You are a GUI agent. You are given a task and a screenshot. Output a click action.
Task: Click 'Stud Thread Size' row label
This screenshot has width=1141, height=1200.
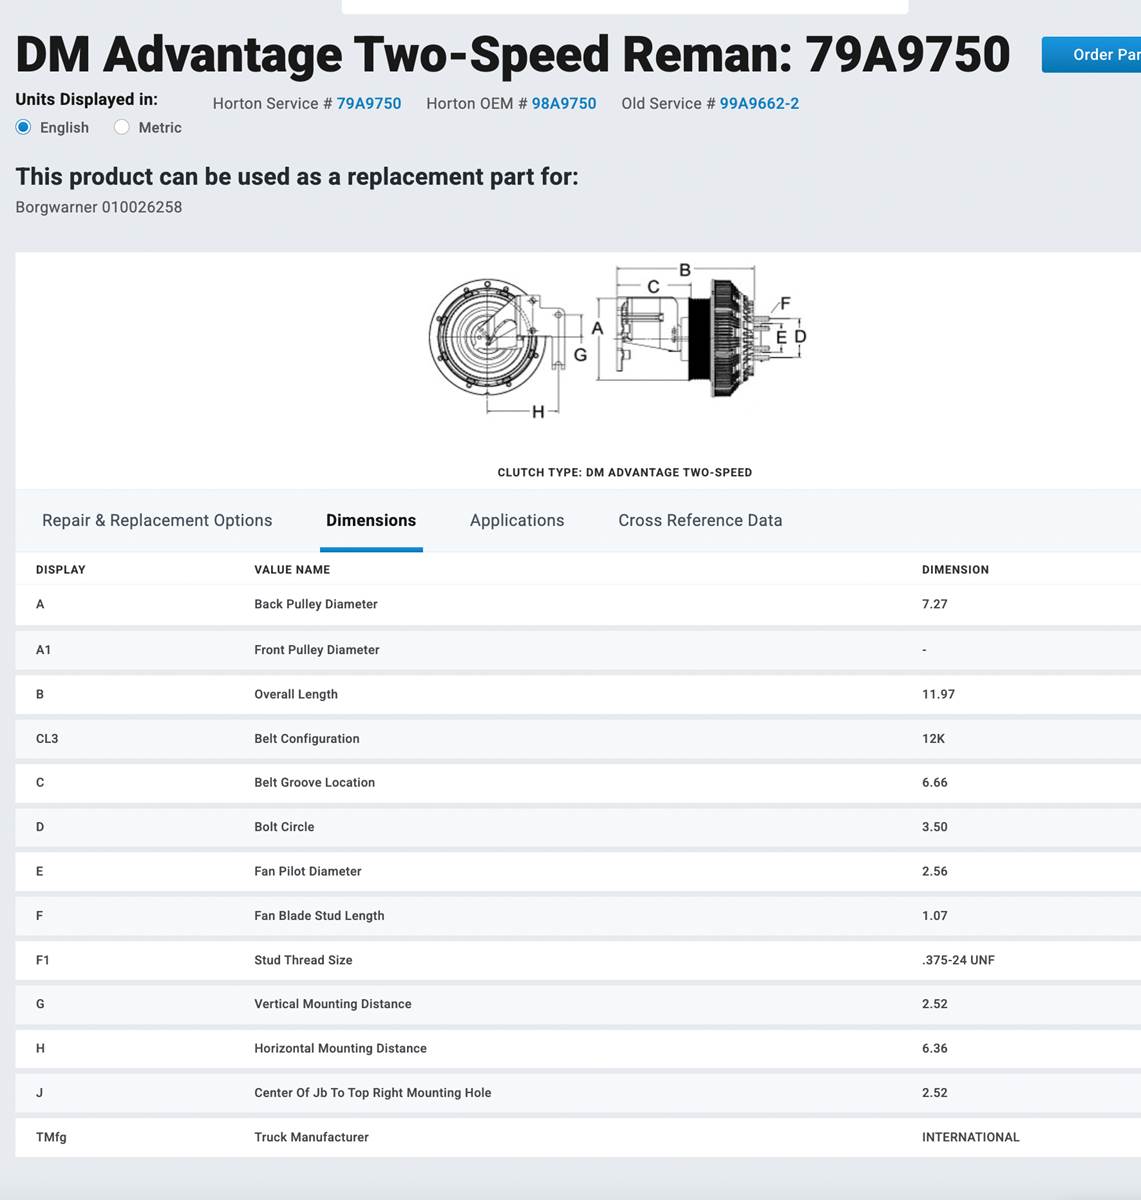click(x=303, y=960)
